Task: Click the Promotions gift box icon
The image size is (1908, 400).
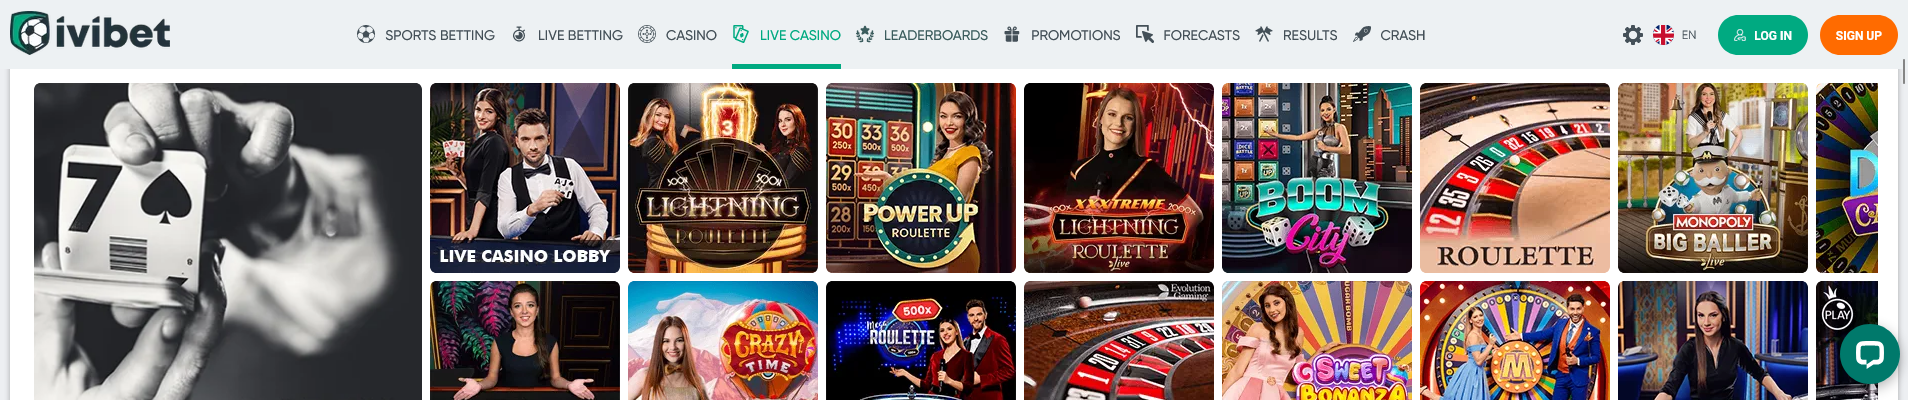Action: [1012, 34]
